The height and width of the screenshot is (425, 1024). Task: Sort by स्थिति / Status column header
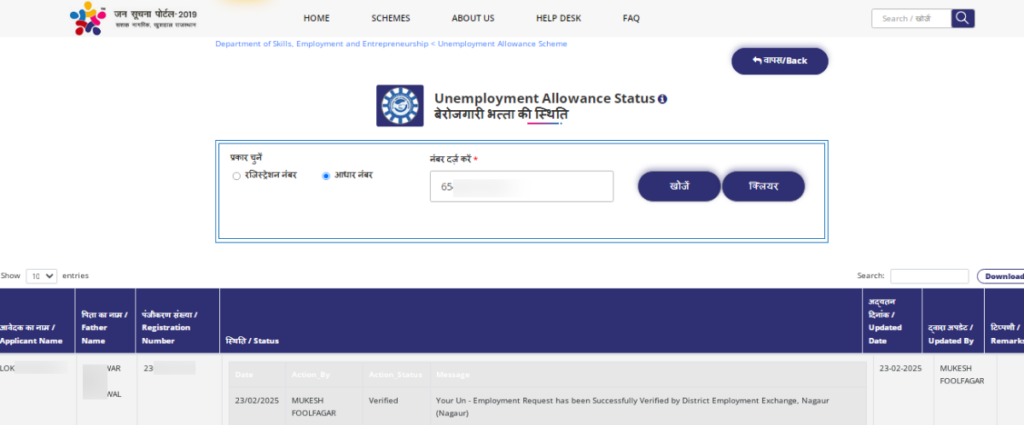(x=541, y=321)
